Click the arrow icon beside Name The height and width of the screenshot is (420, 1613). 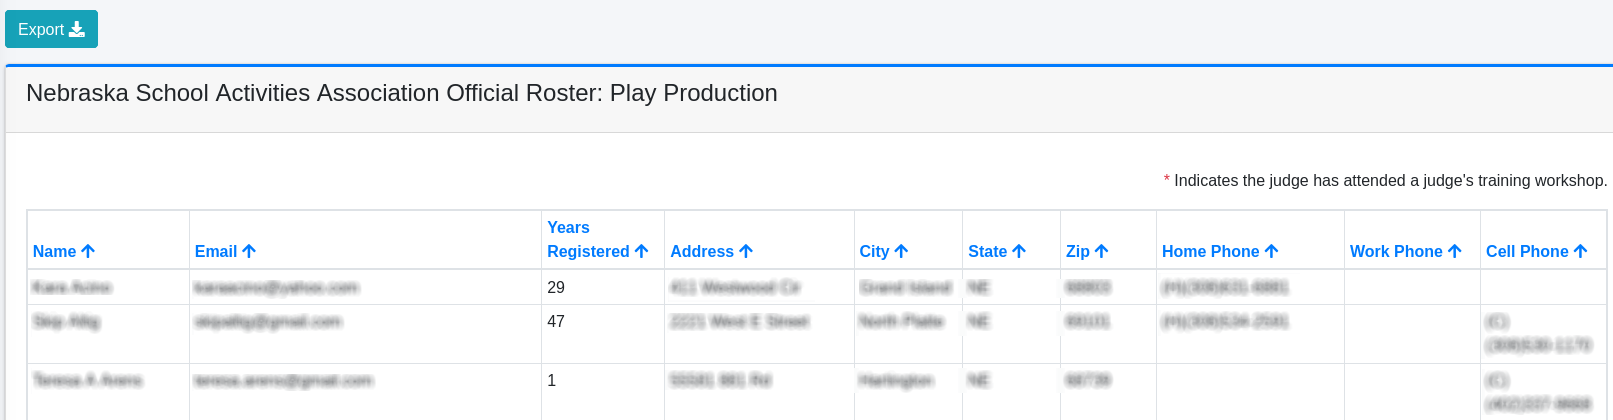(88, 252)
